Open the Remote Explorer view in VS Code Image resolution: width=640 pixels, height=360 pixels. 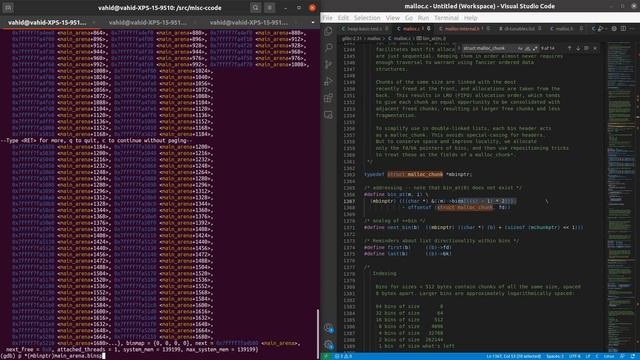tap(328, 115)
